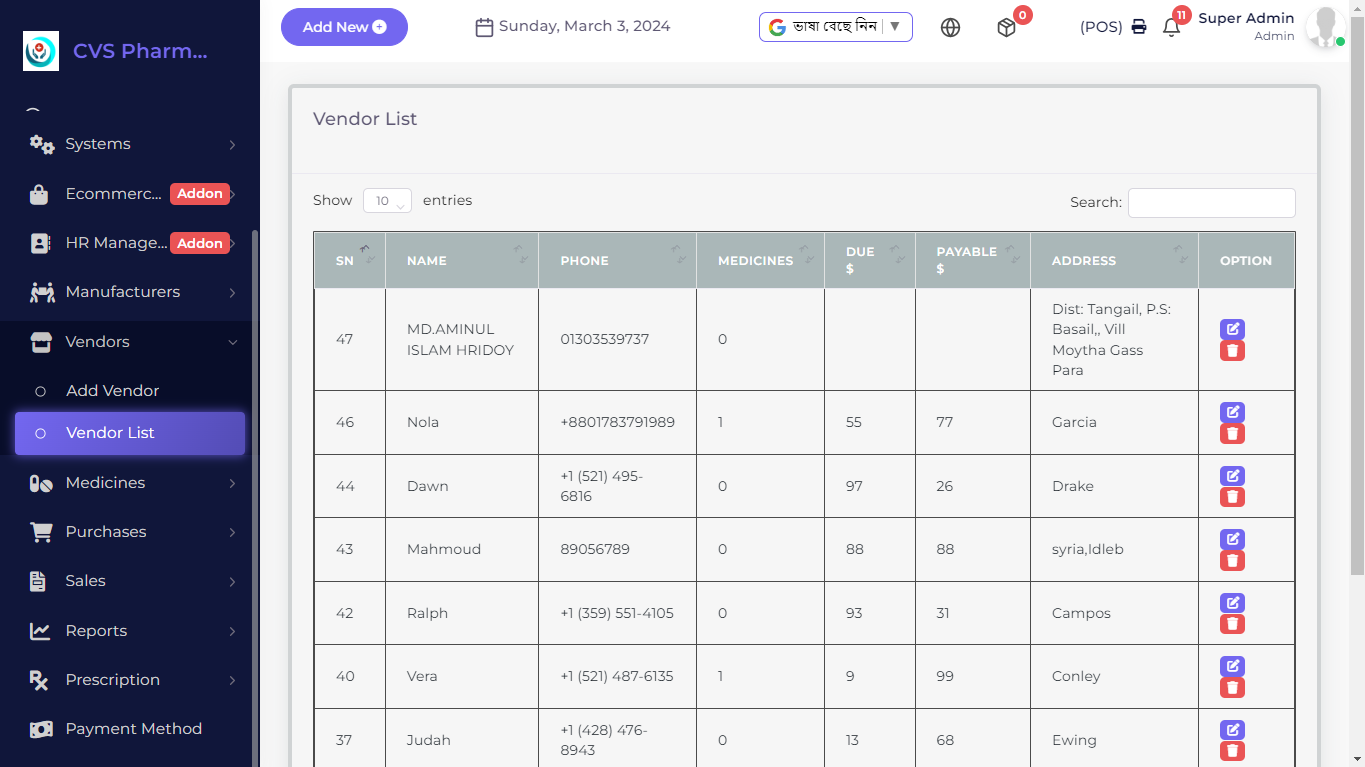Sort table by SN column
1365x767 pixels.
pos(349,260)
